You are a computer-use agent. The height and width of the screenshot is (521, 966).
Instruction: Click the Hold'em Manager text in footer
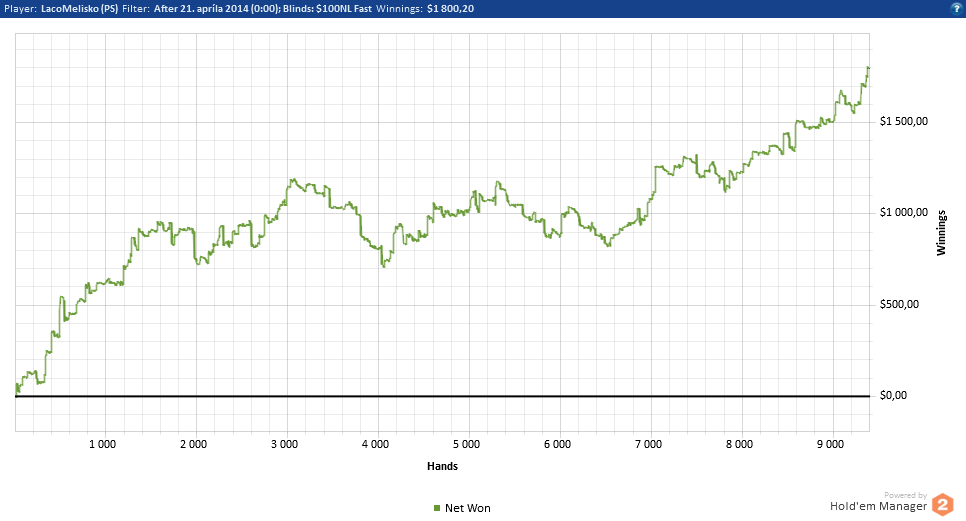click(x=878, y=506)
